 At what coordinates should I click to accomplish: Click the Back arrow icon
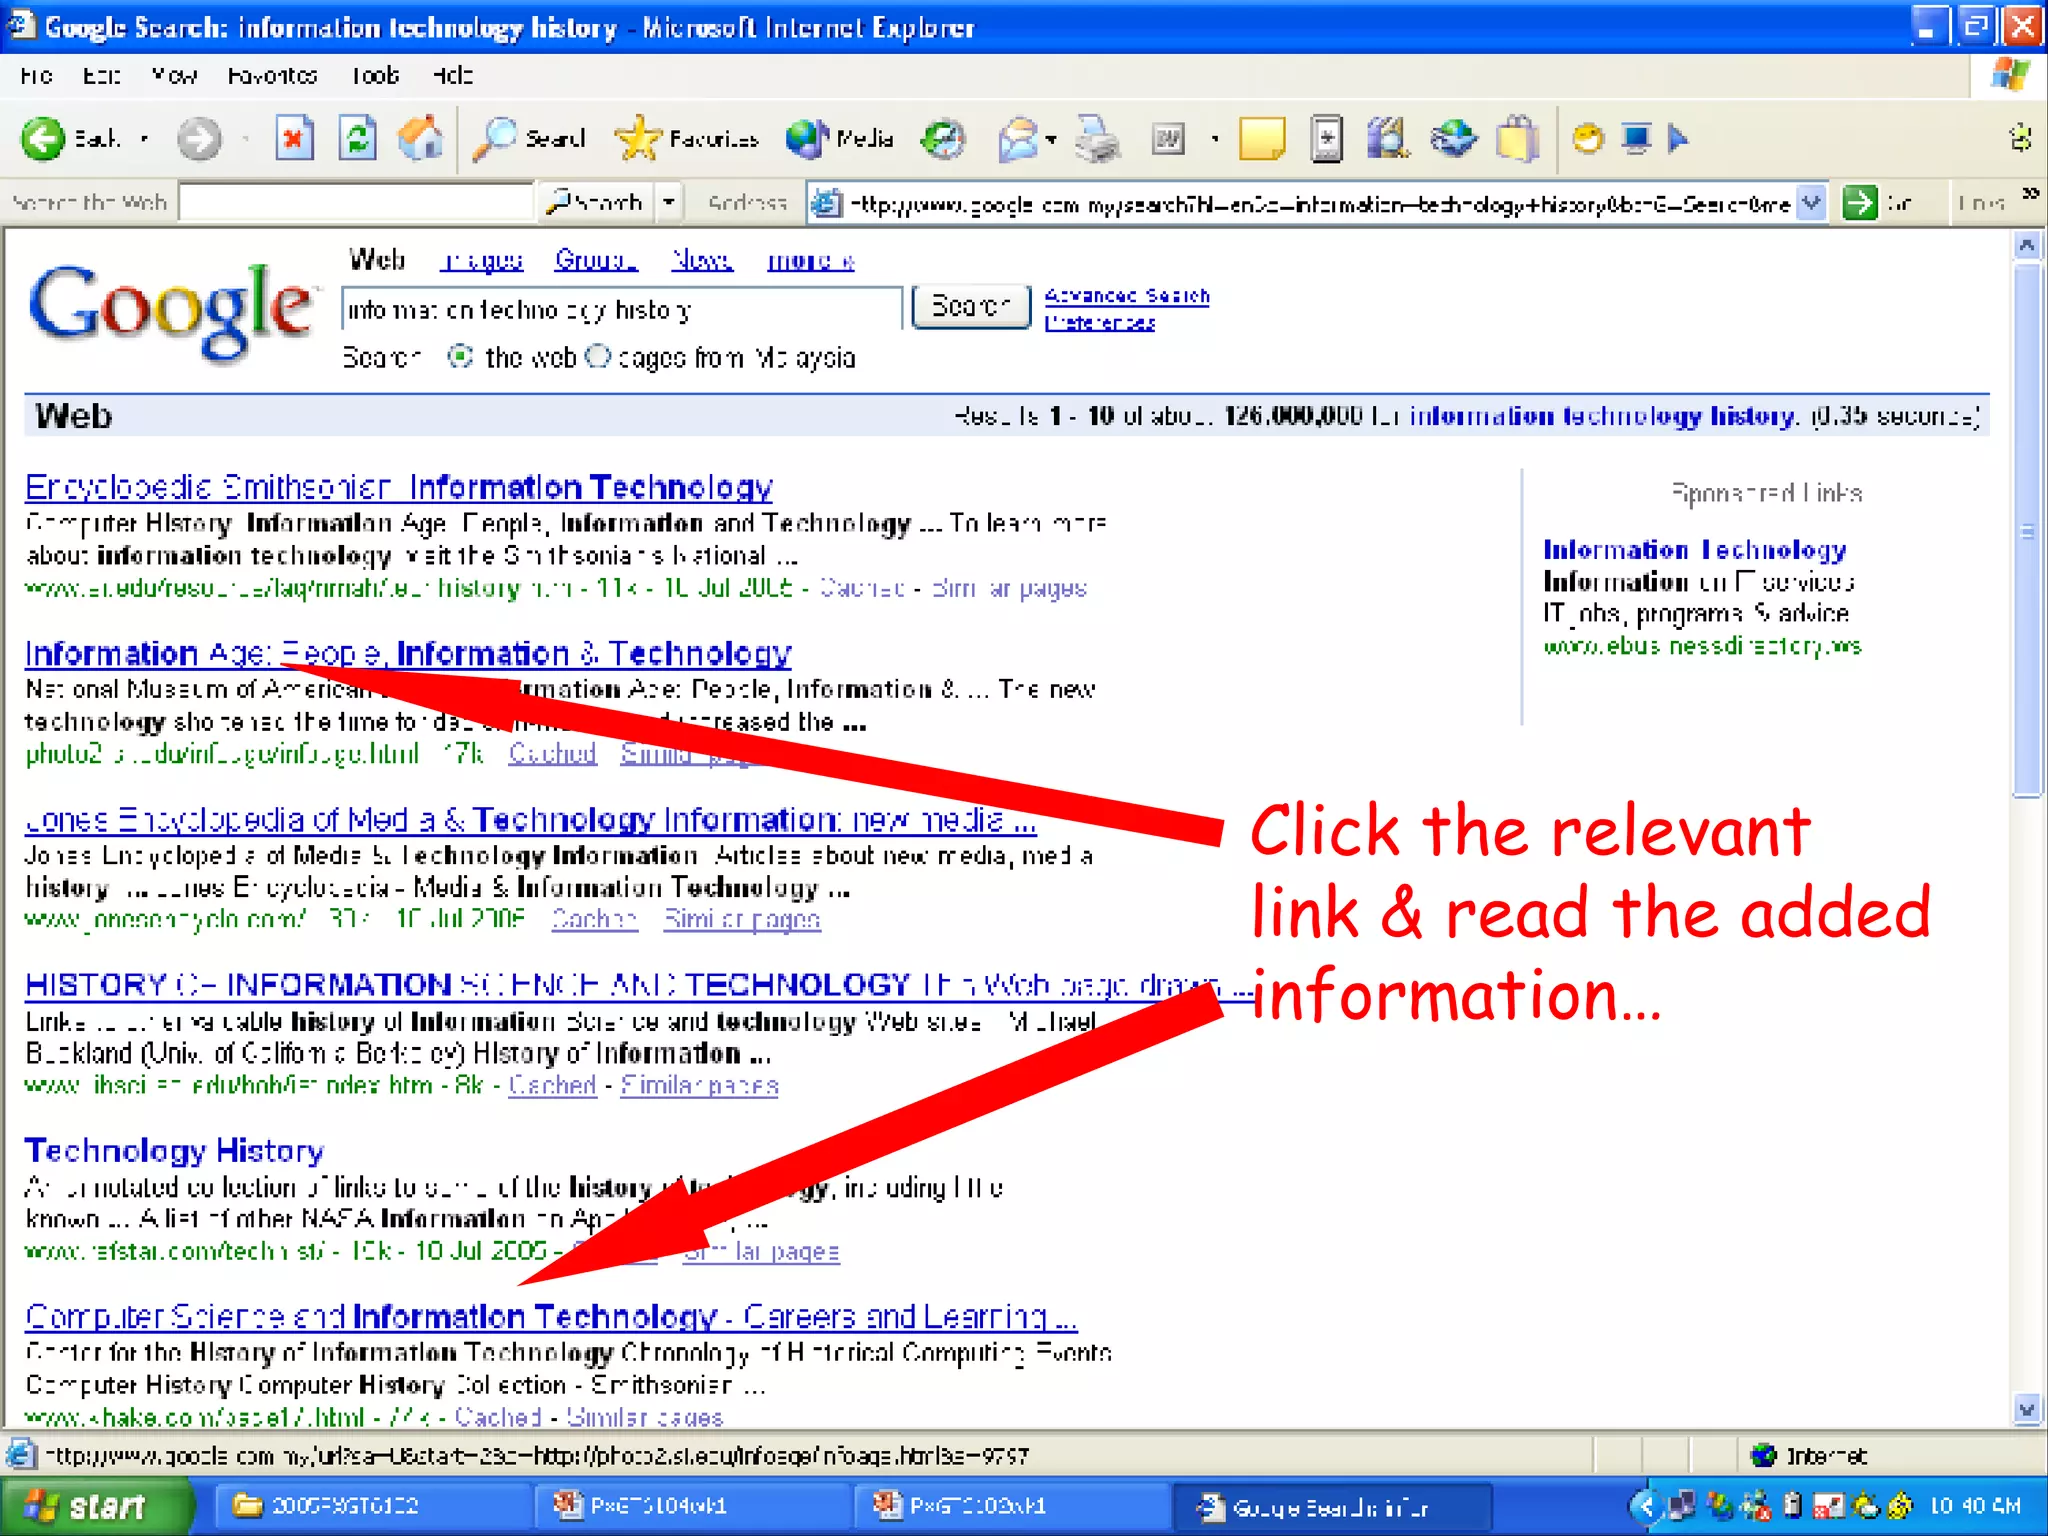[x=43, y=139]
